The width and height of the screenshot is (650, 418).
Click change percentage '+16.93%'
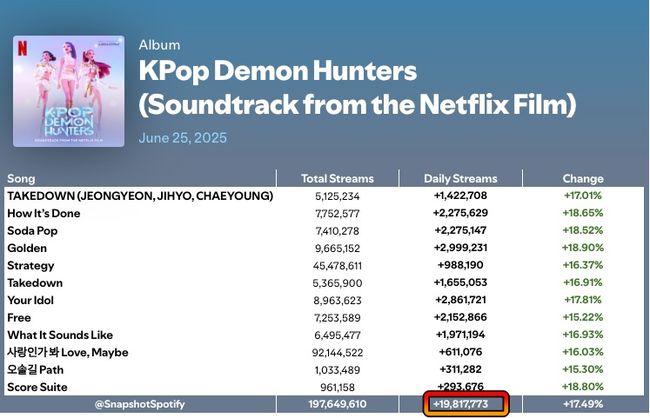pos(583,335)
